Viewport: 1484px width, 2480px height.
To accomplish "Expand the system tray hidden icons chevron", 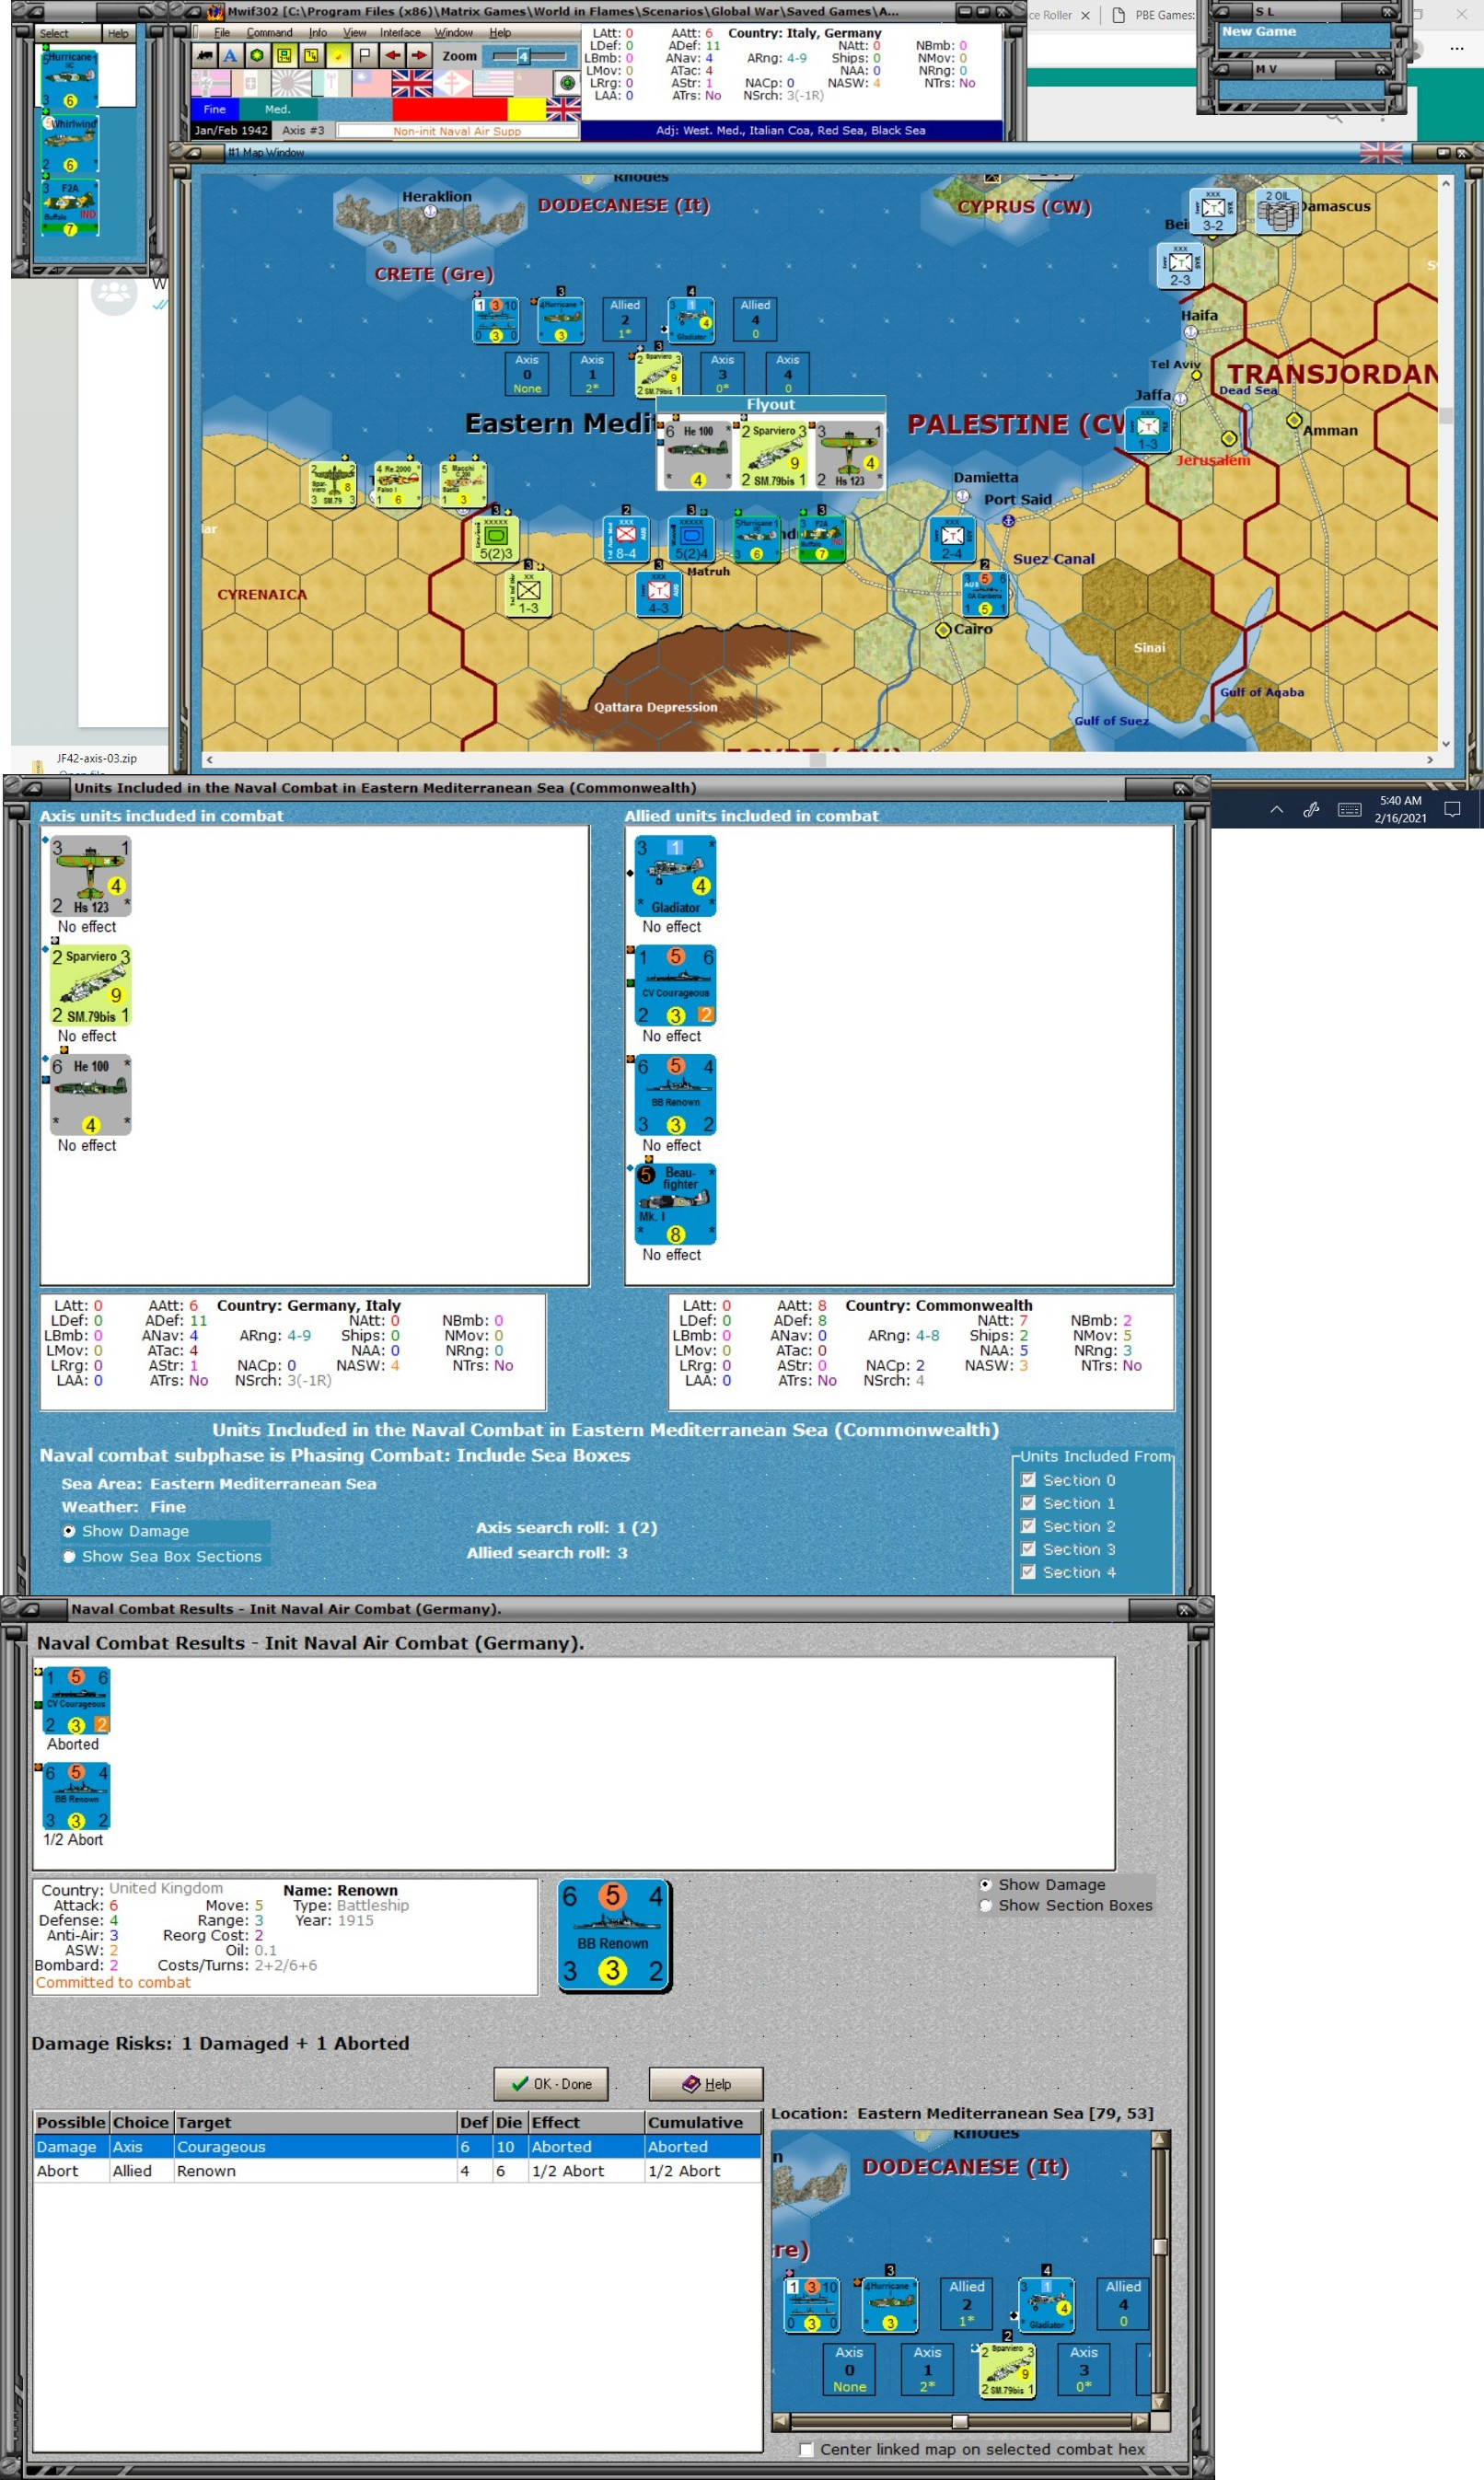I will 1276,809.
